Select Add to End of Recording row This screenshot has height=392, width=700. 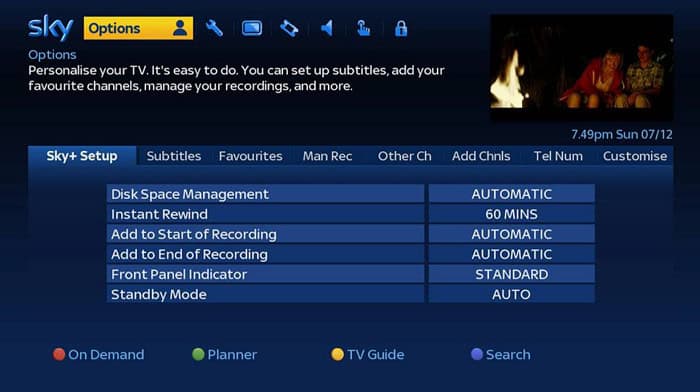pos(265,254)
